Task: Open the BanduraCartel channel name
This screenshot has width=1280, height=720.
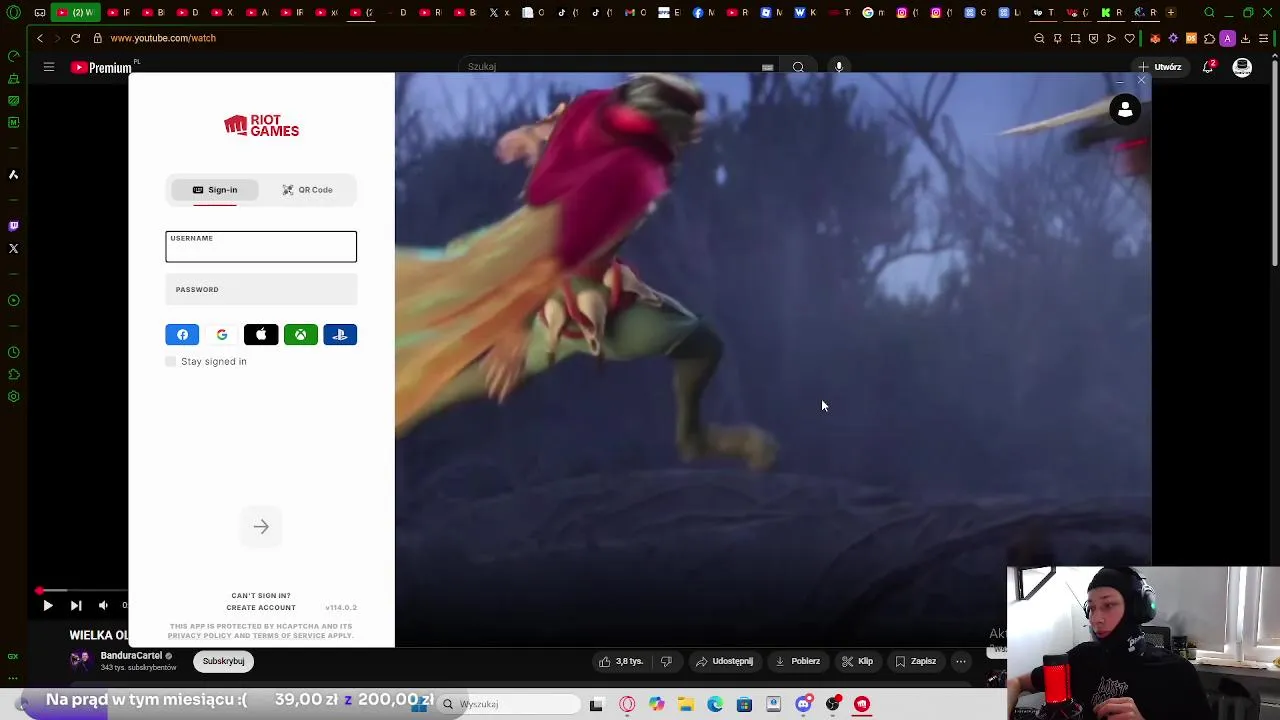Action: point(131,656)
